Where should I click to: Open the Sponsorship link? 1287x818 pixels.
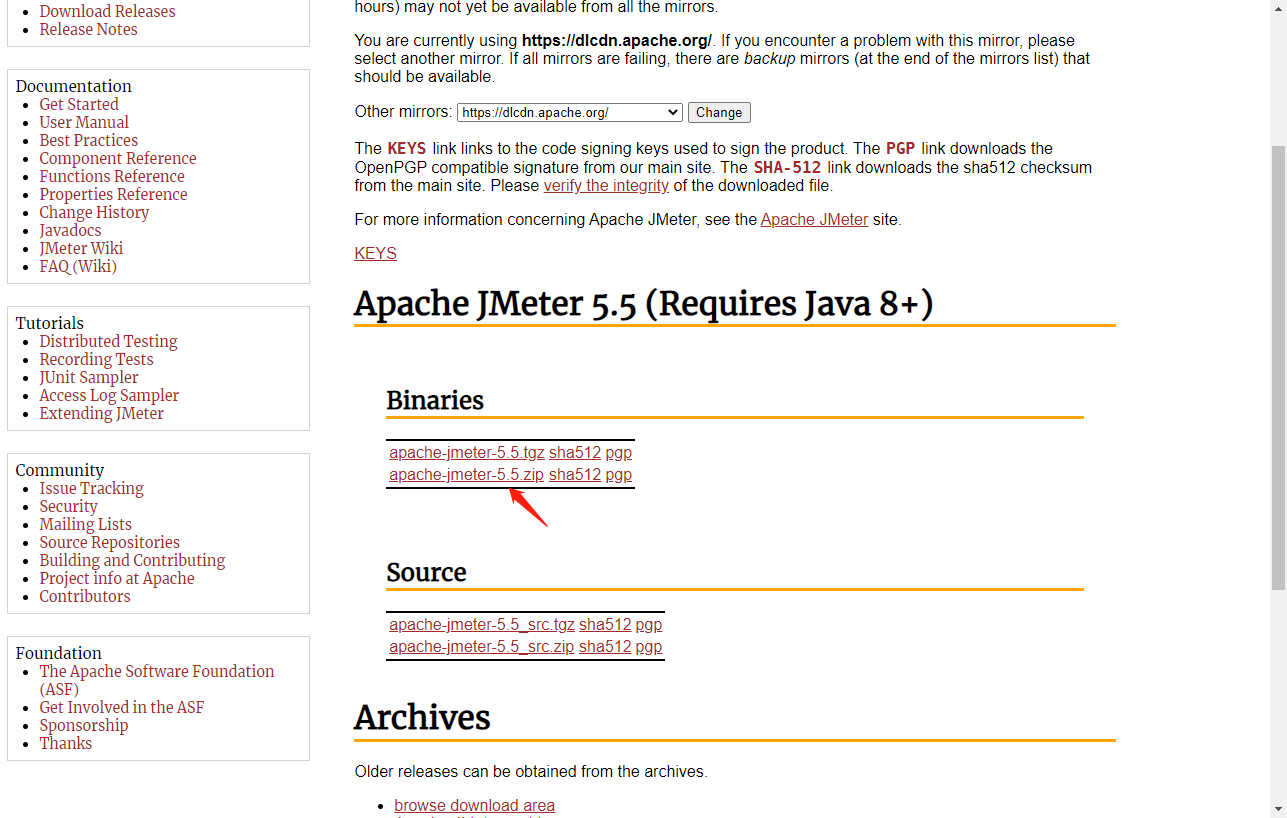click(x=84, y=725)
